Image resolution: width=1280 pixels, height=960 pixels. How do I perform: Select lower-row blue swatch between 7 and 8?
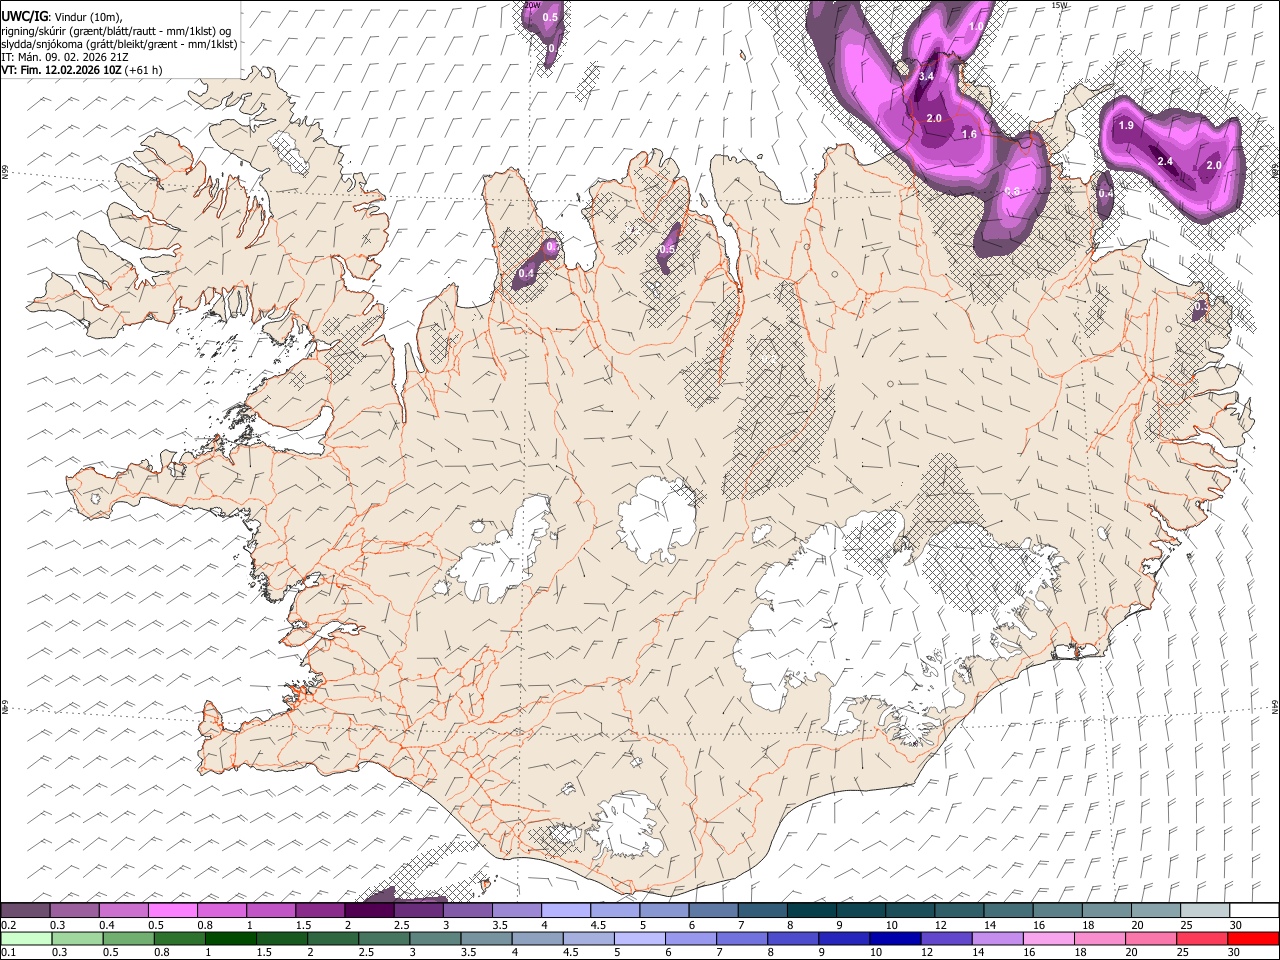click(742, 938)
